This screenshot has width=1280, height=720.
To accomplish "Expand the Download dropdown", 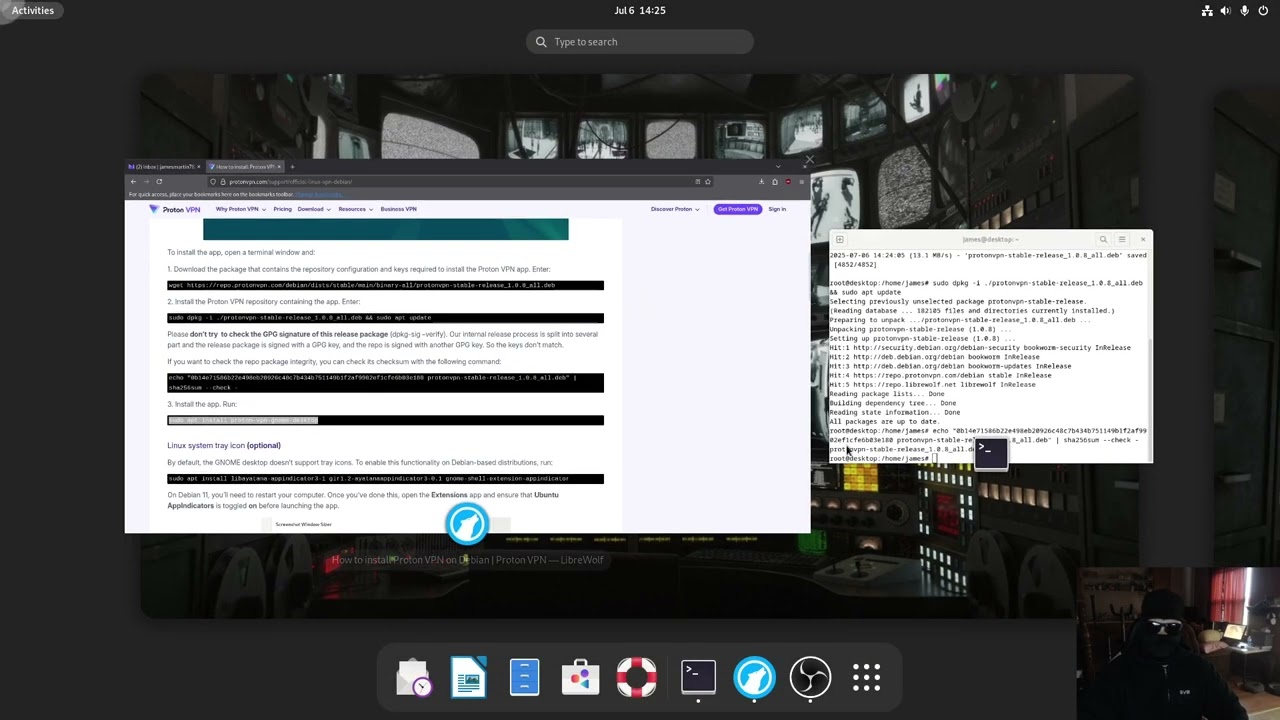I will [313, 209].
